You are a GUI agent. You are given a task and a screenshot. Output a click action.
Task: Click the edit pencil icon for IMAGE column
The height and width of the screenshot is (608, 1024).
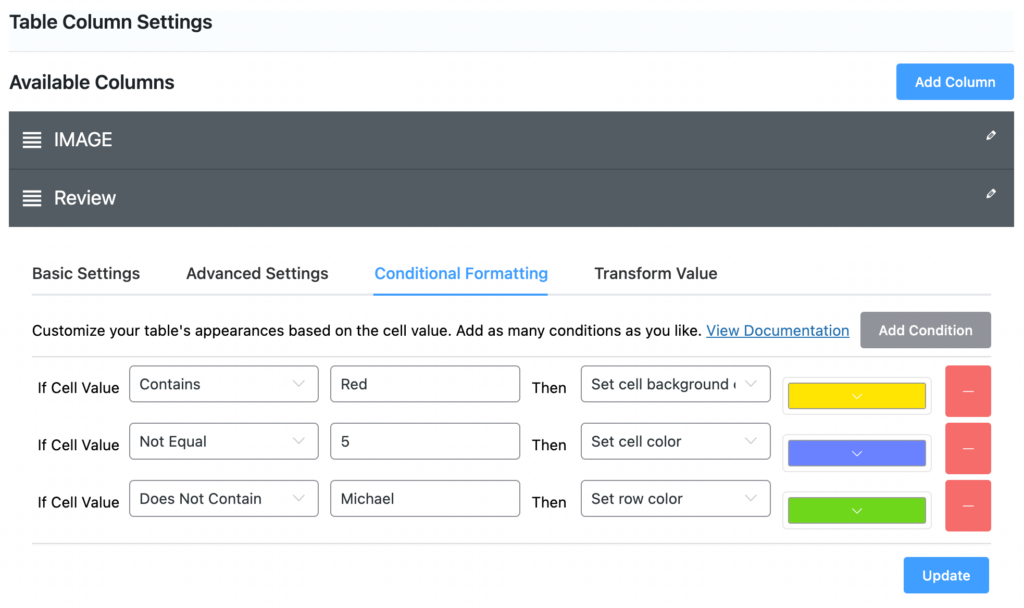[x=991, y=136]
